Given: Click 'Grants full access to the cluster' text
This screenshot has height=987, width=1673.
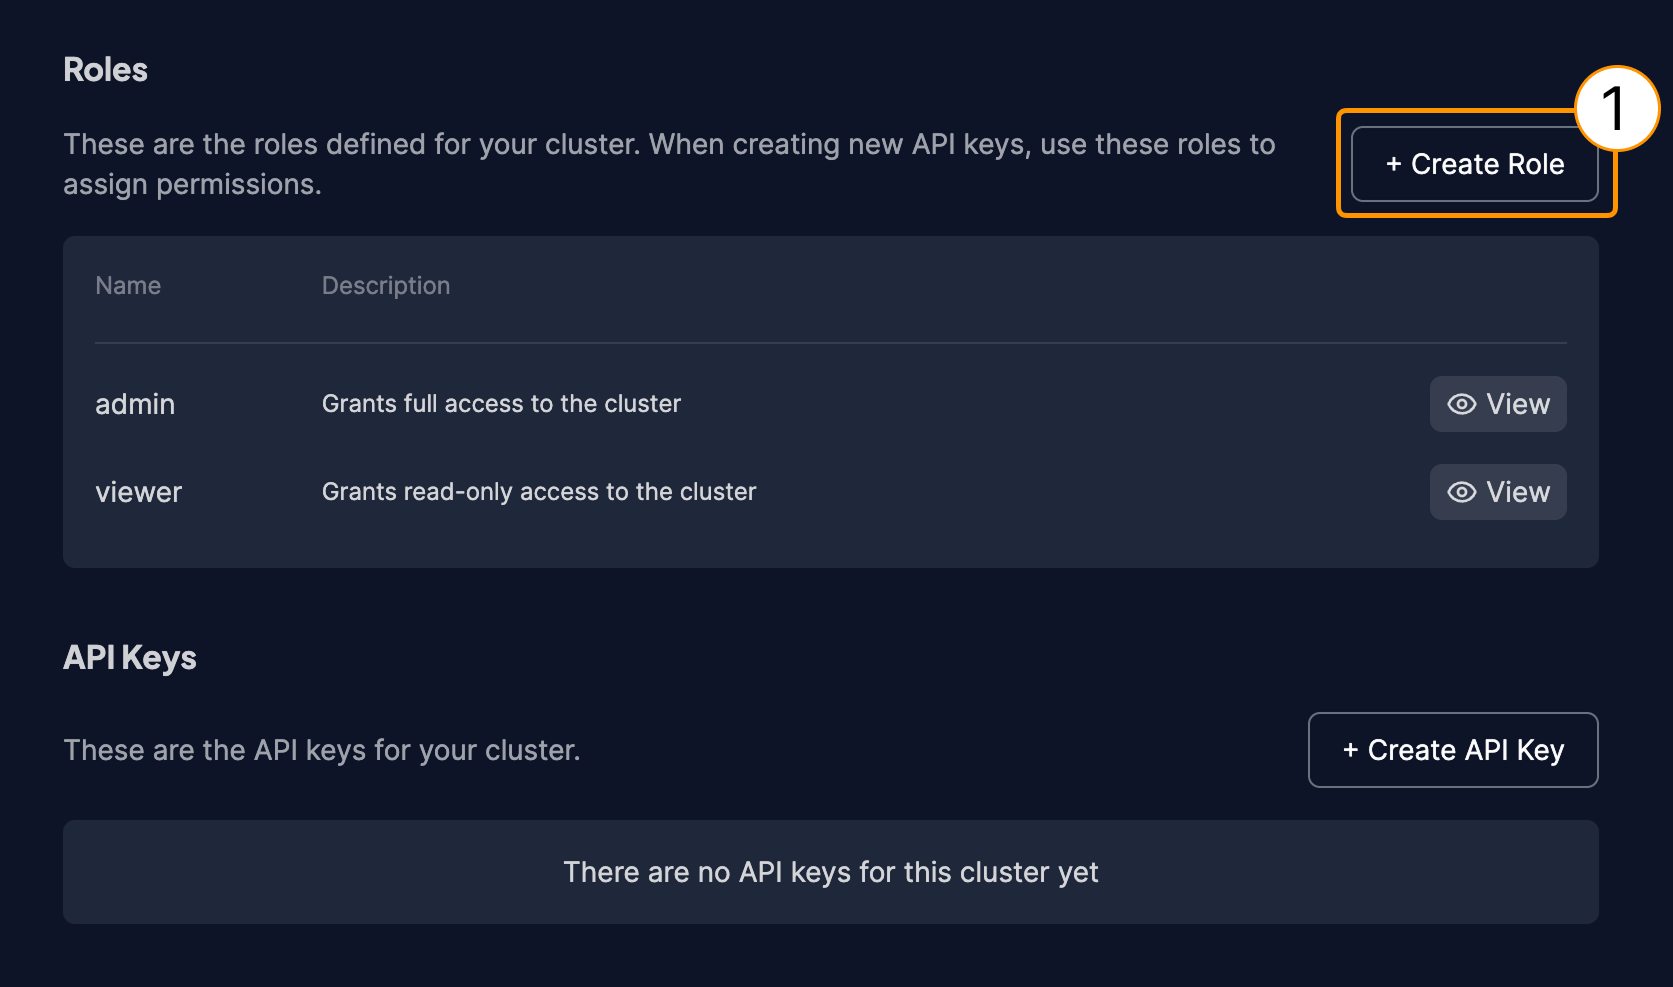Looking at the screenshot, I should coord(501,404).
